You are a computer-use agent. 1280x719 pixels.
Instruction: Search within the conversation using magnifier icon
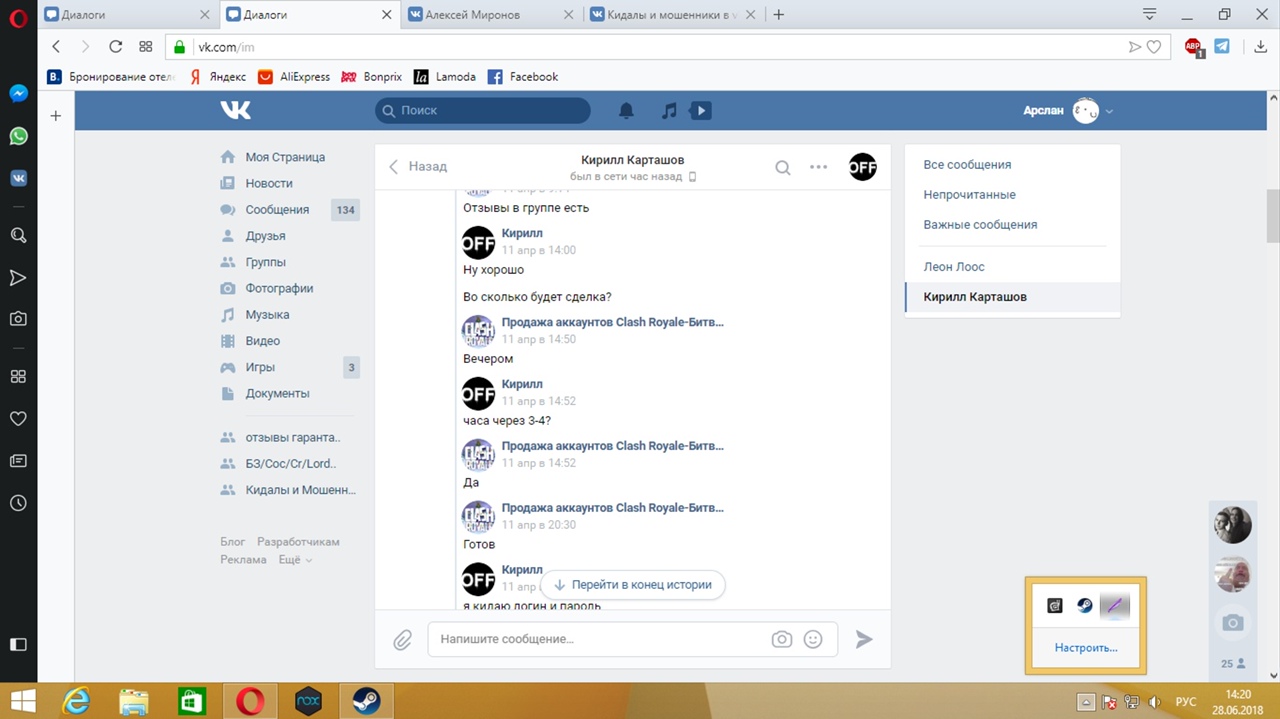[783, 167]
